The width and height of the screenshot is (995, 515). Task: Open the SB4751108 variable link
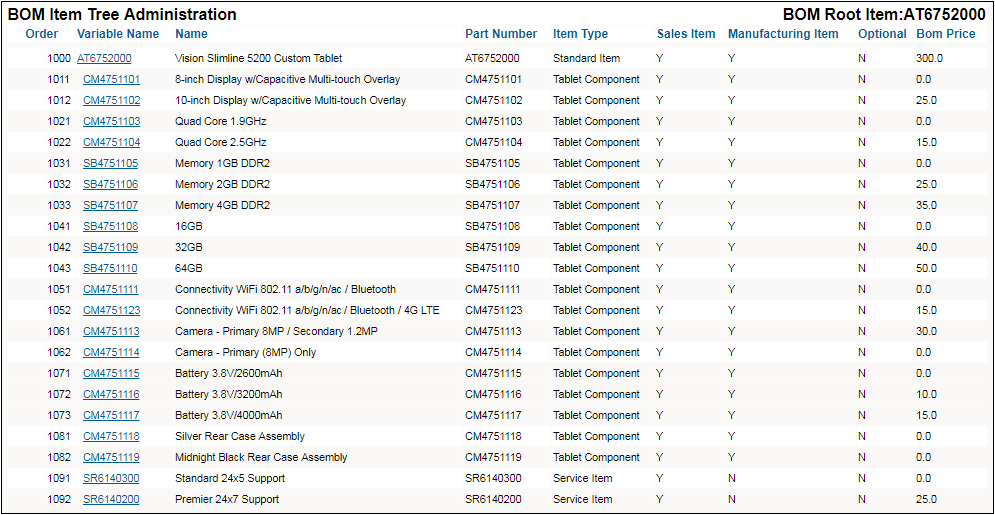pos(110,226)
